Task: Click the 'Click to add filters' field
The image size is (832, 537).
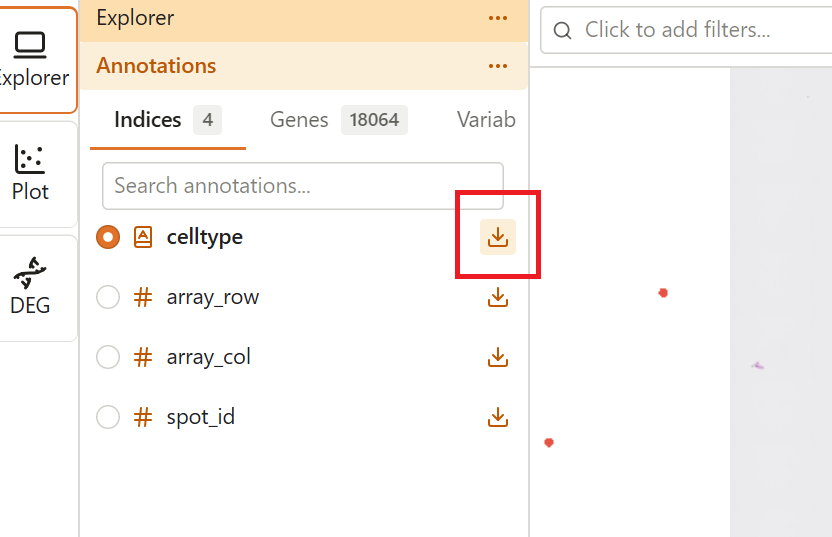Action: tap(686, 30)
